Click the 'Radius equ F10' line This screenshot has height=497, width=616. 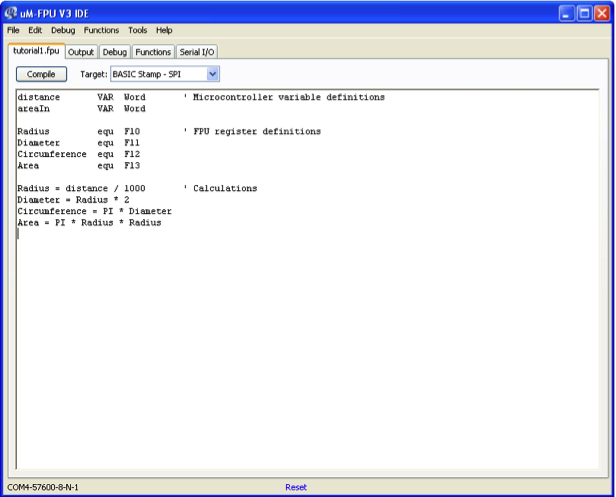[79, 131]
